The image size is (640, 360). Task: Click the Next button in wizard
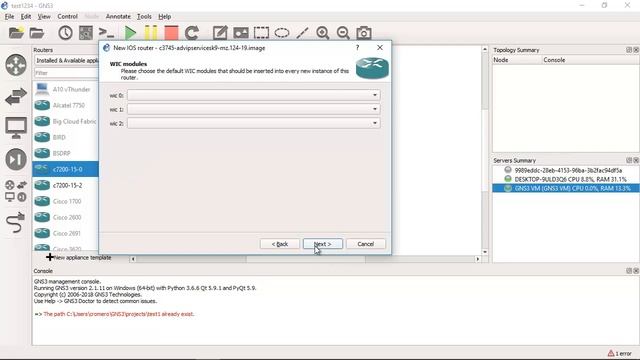tap(322, 244)
